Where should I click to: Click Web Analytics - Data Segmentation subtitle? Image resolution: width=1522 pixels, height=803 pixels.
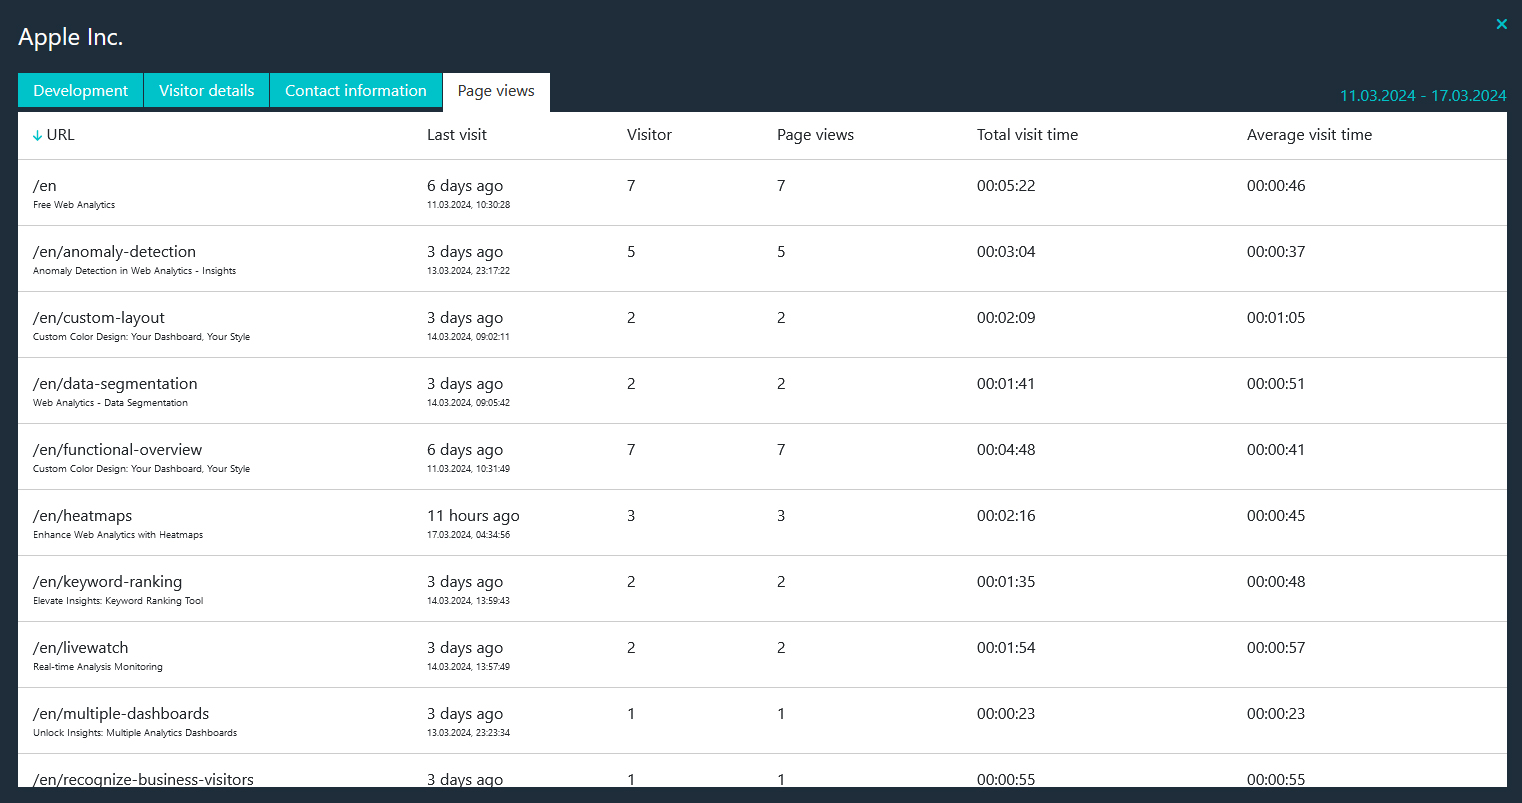click(x=110, y=403)
